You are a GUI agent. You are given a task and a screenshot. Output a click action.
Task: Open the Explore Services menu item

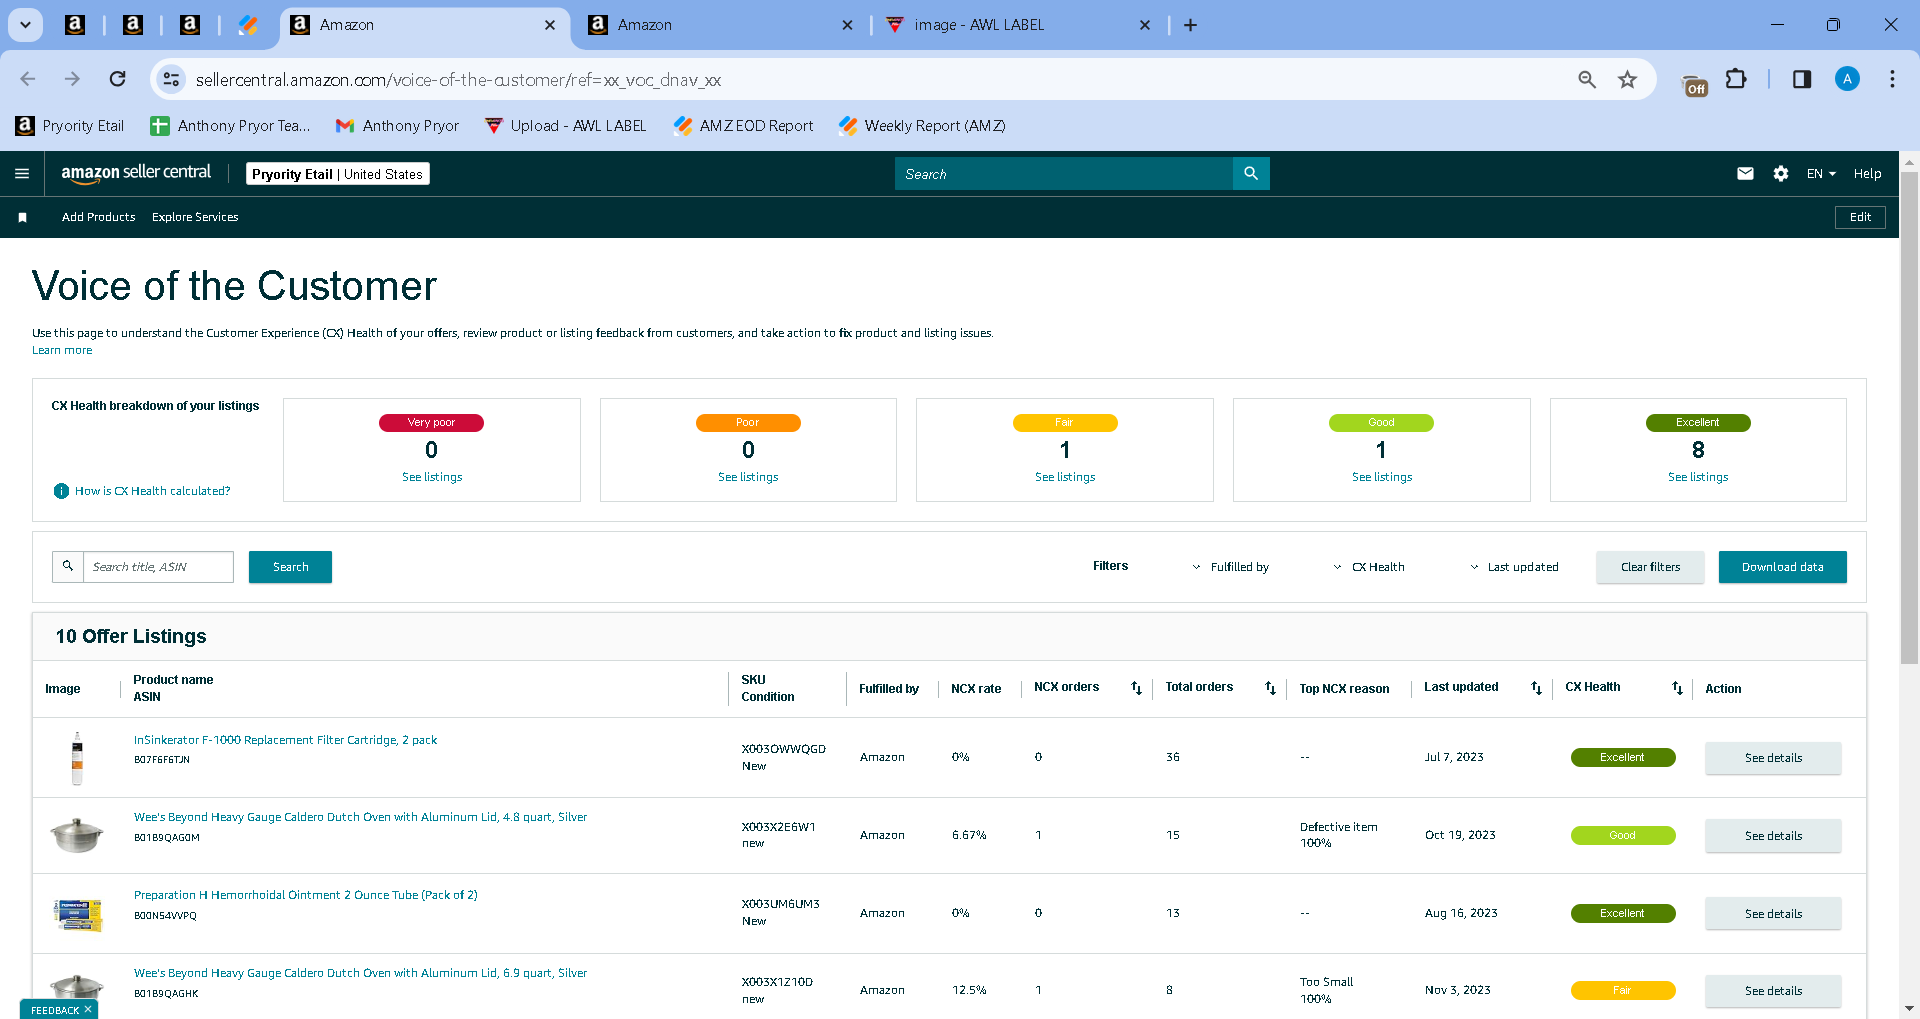click(195, 217)
